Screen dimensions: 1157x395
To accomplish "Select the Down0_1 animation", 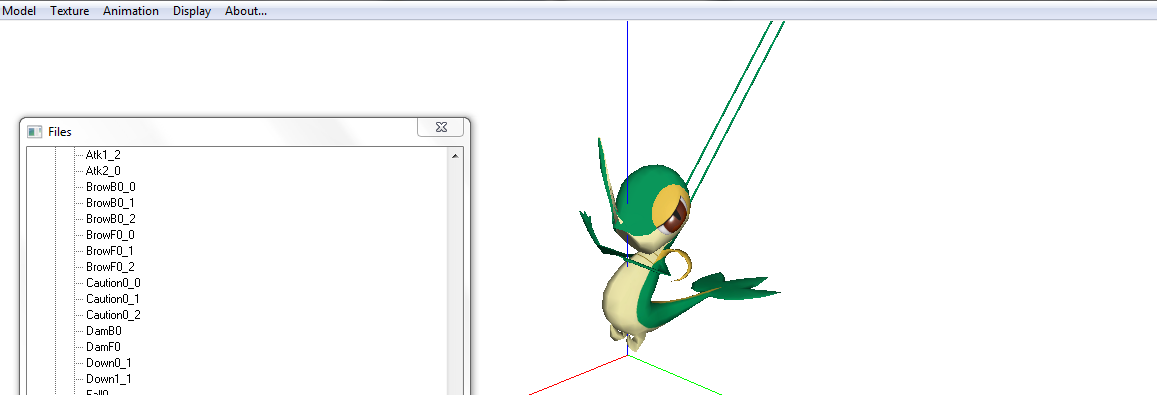I will tap(108, 363).
